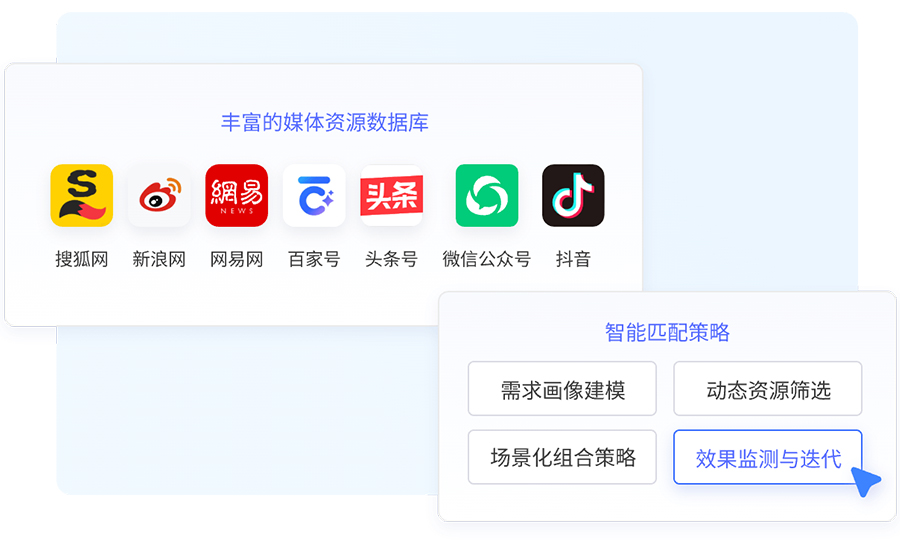Click the 头条号 text
900x540 pixels.
pos(391,259)
